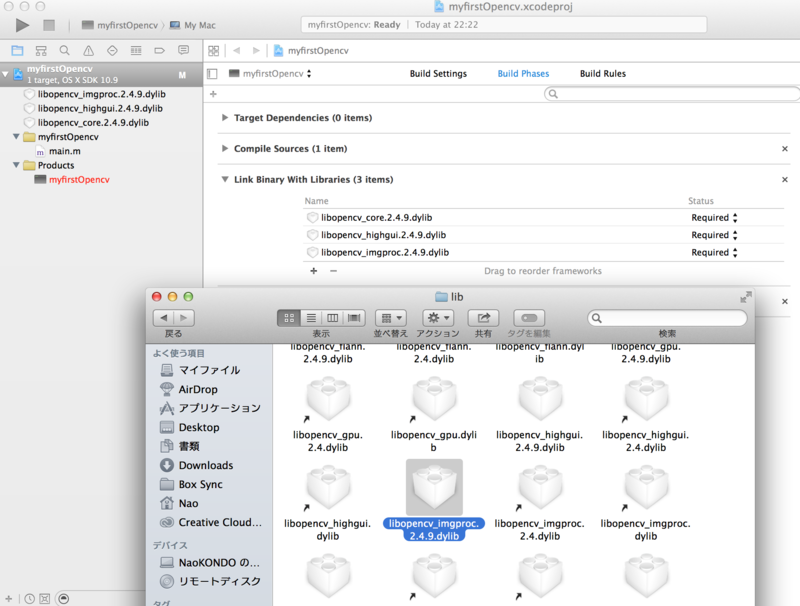Add a library with plus button
The image size is (800, 606).
pyautogui.click(x=314, y=271)
